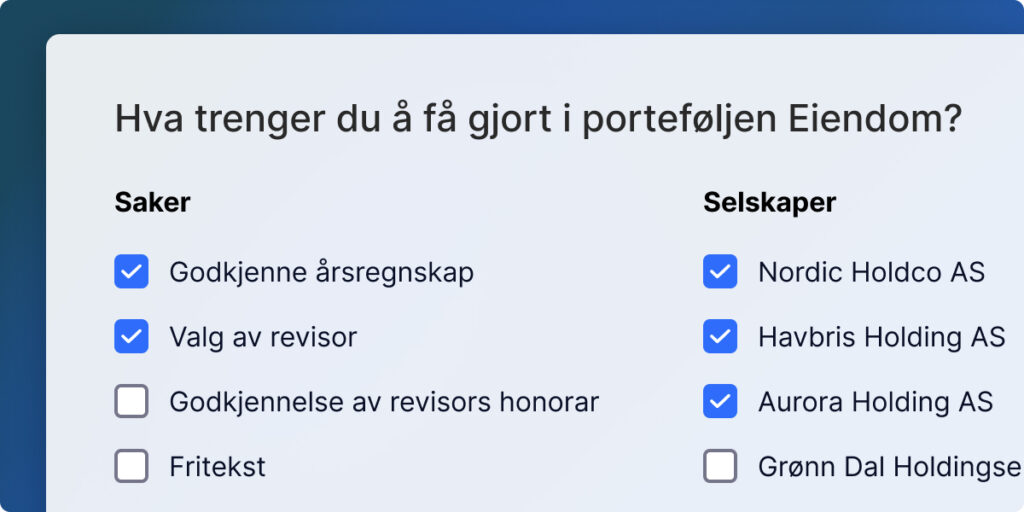This screenshot has width=1024, height=512.
Task: Untick the Aurora Holding AS checkbox
Action: pyautogui.click(x=720, y=401)
